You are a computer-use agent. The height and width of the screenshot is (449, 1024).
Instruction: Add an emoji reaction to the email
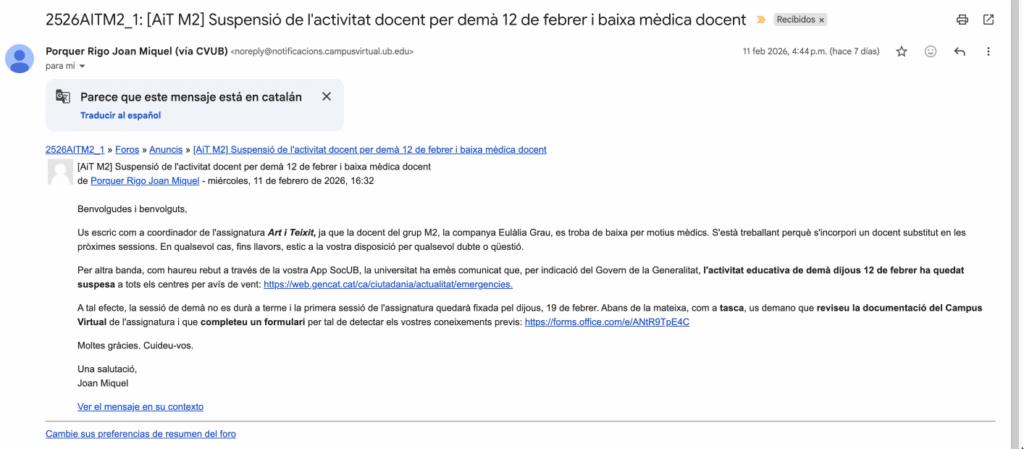(930, 51)
